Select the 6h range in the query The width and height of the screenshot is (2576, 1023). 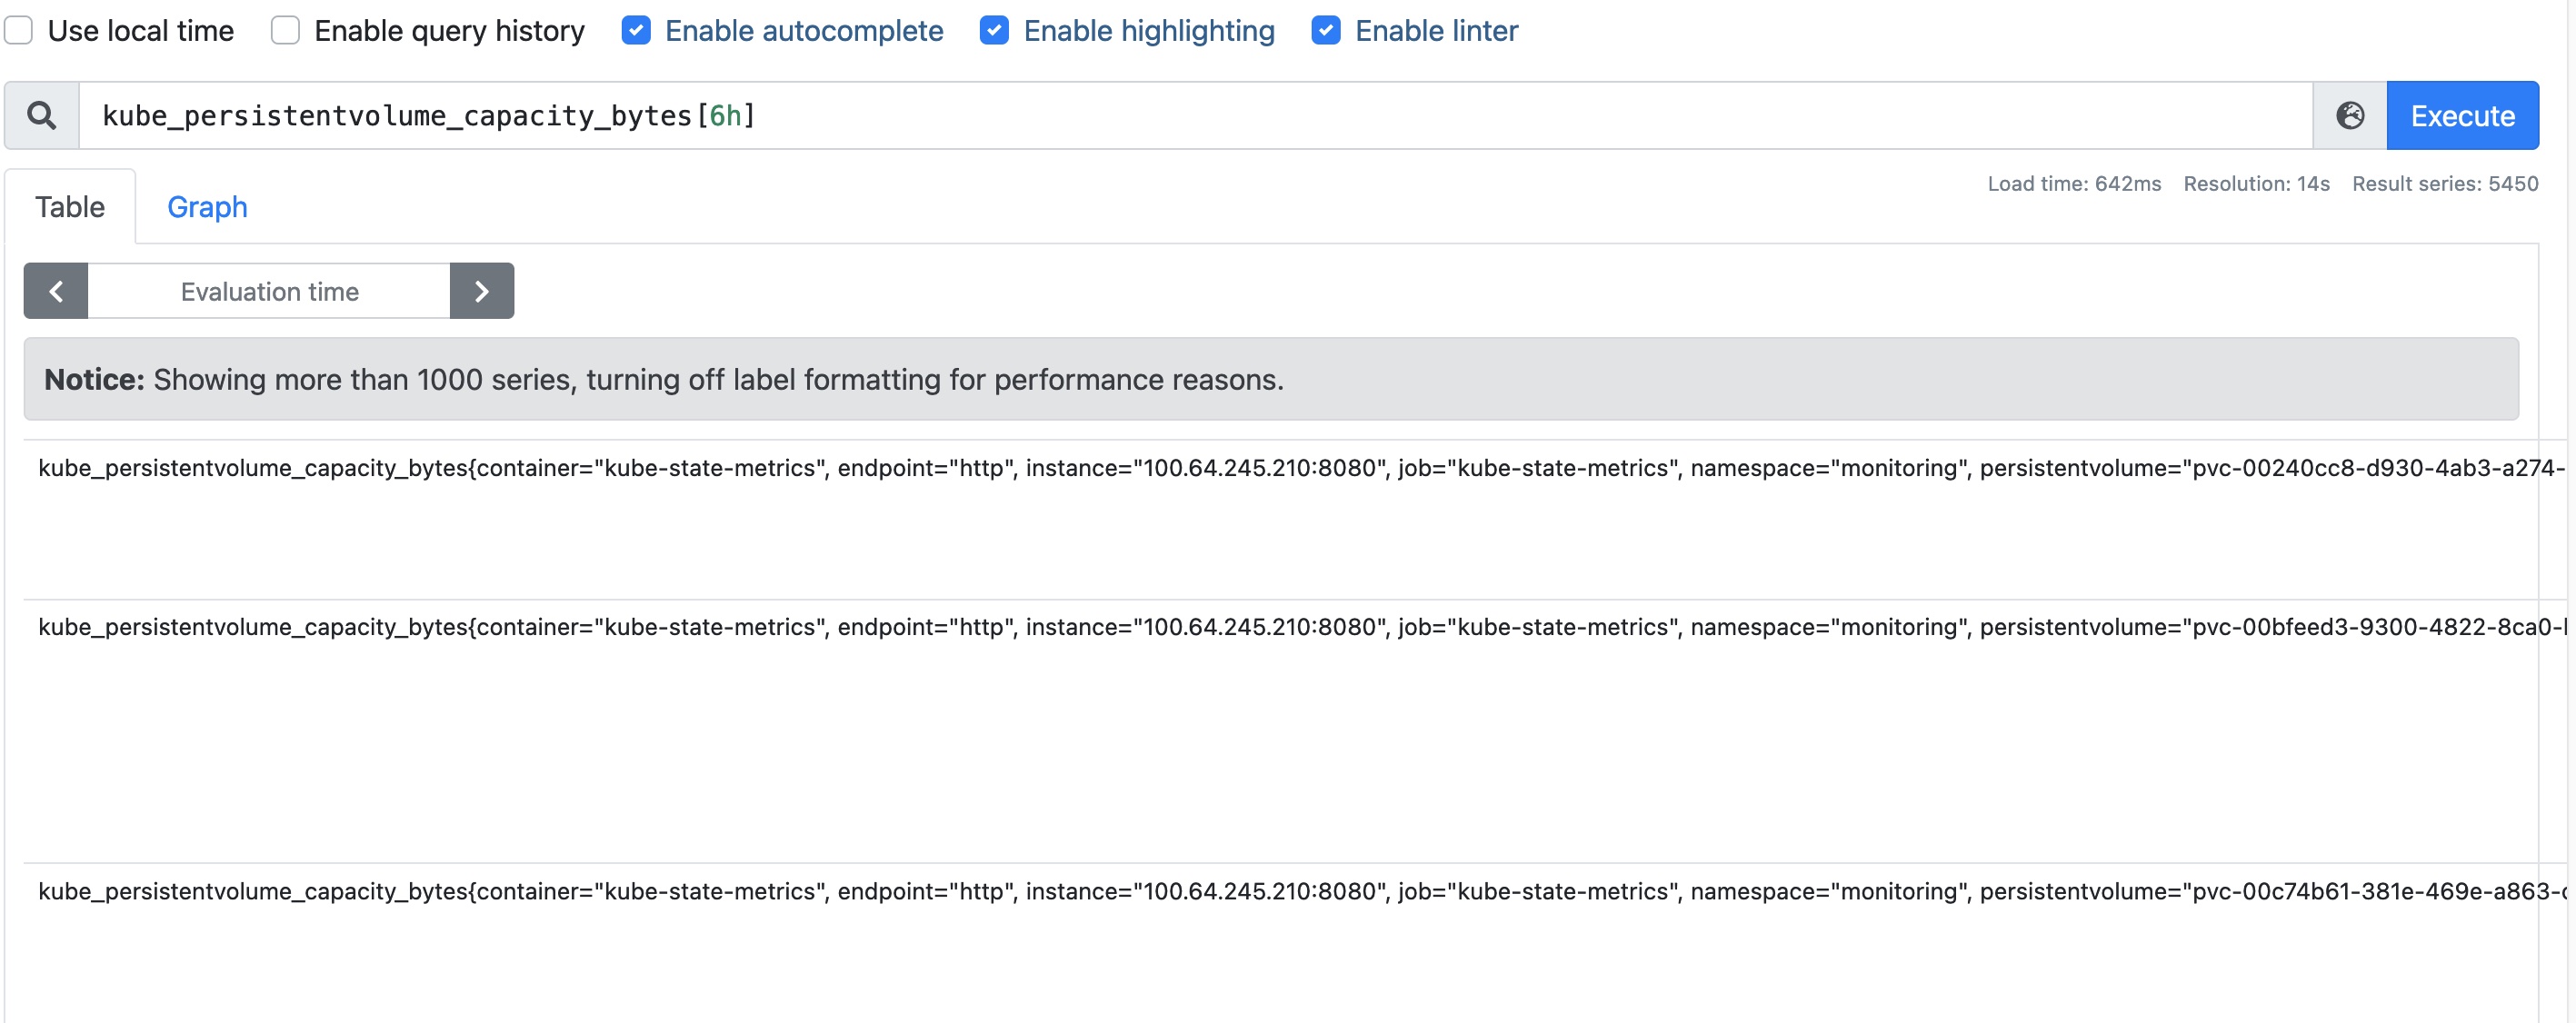729,114
